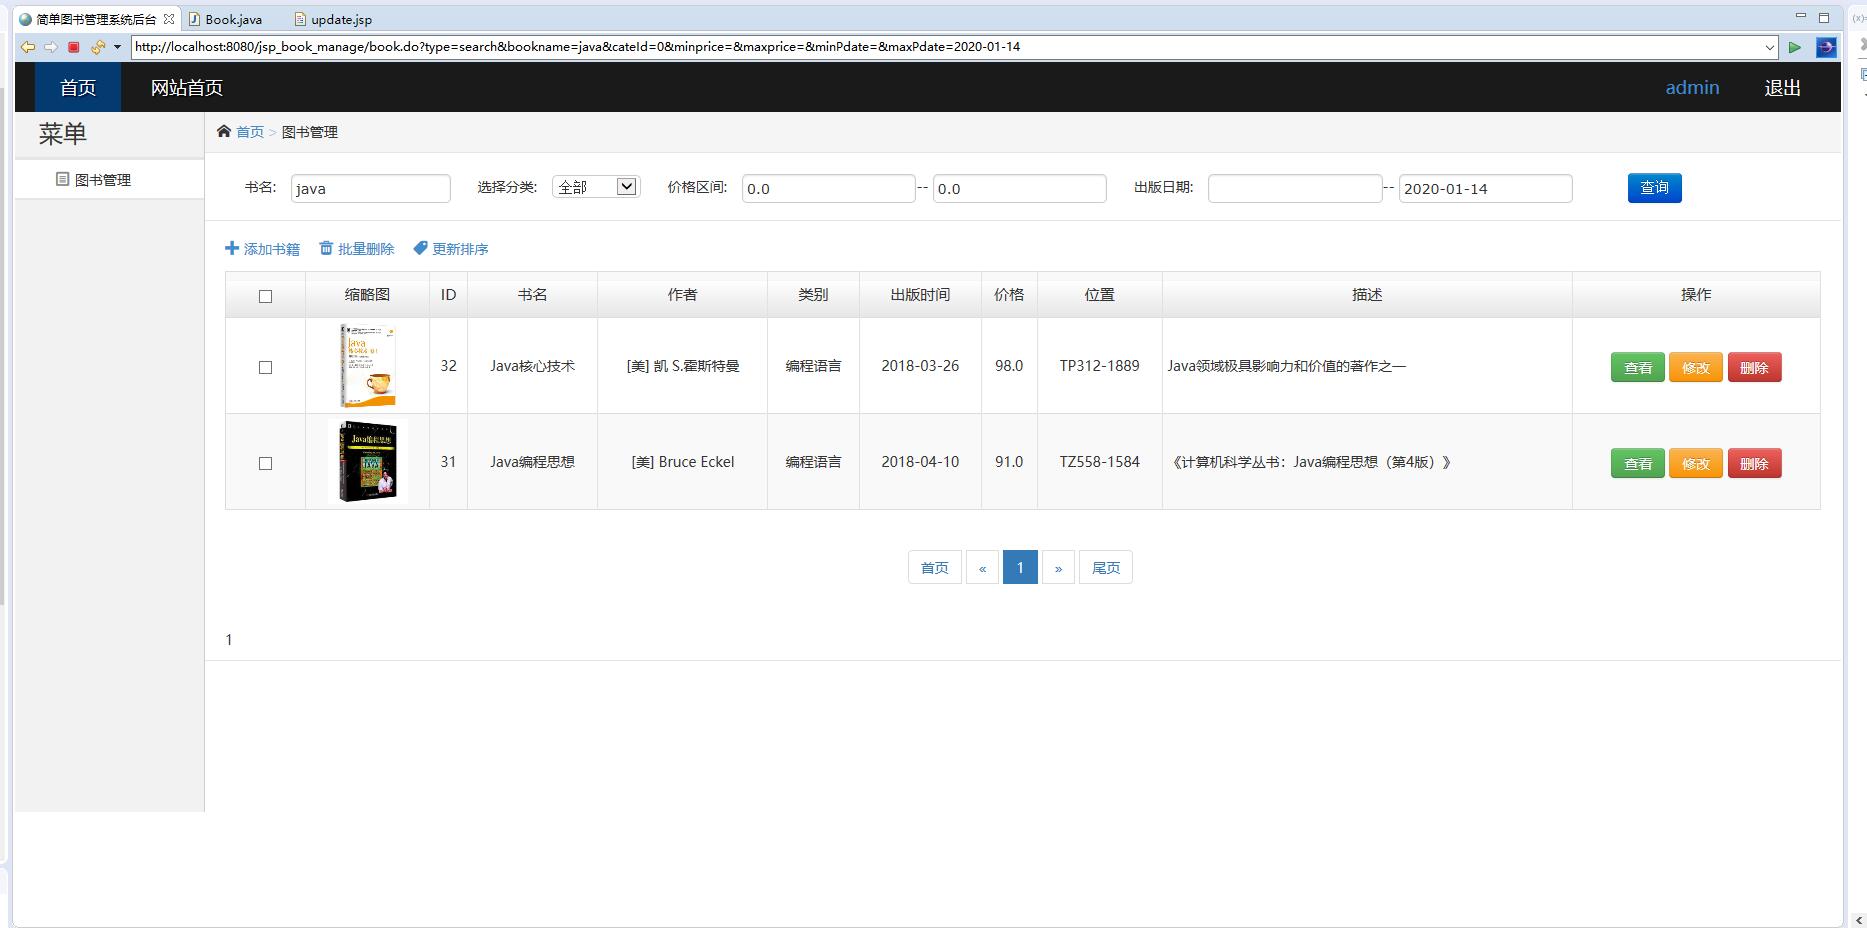Click inside the 书名 input field
1867x928 pixels.
point(370,188)
